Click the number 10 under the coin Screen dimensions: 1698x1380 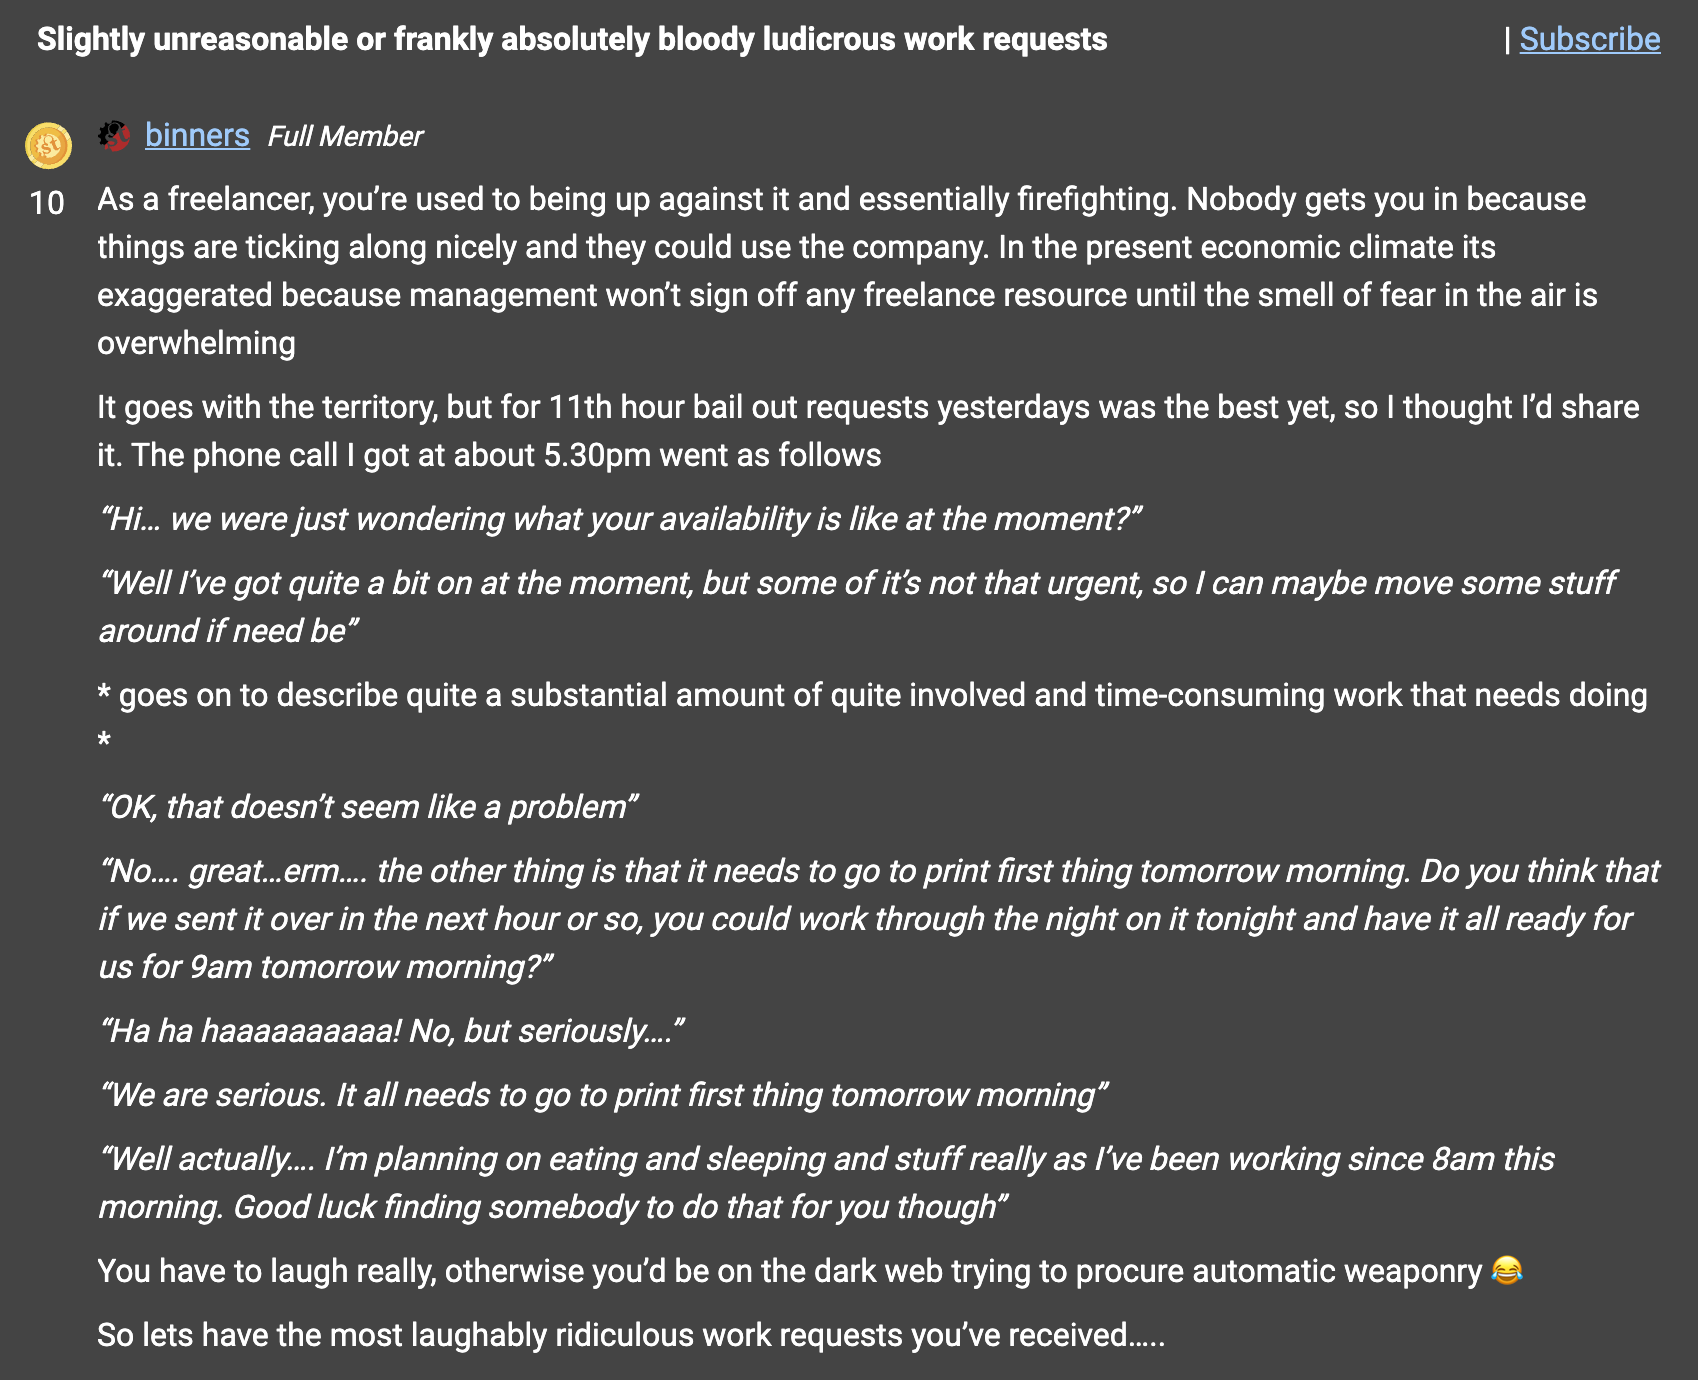click(x=47, y=203)
